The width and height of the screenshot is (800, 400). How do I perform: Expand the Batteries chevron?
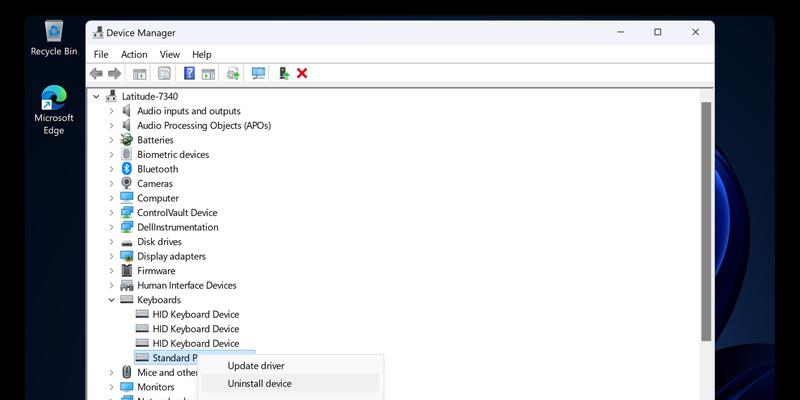[111, 140]
